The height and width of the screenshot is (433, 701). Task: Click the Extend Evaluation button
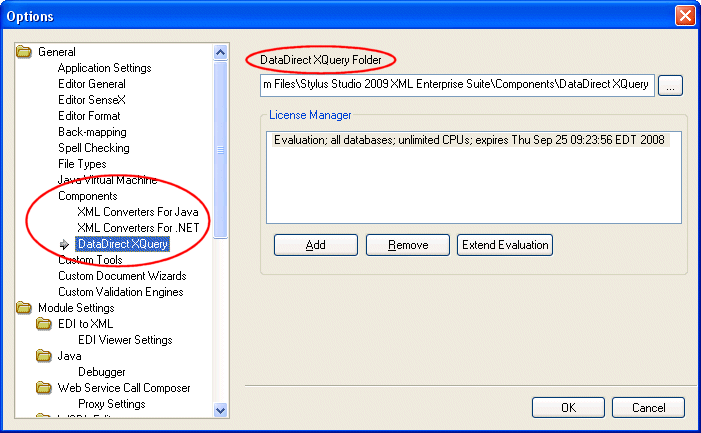[504, 245]
